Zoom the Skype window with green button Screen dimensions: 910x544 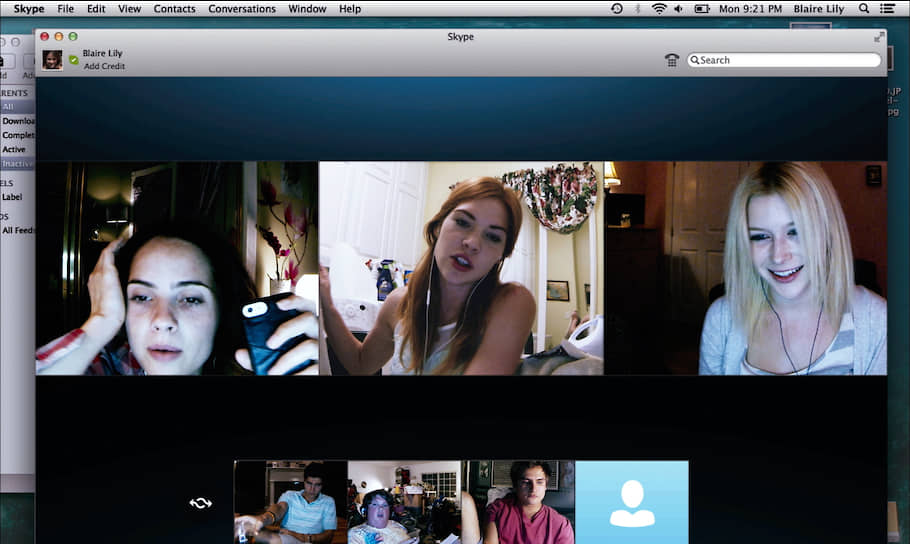point(73,37)
